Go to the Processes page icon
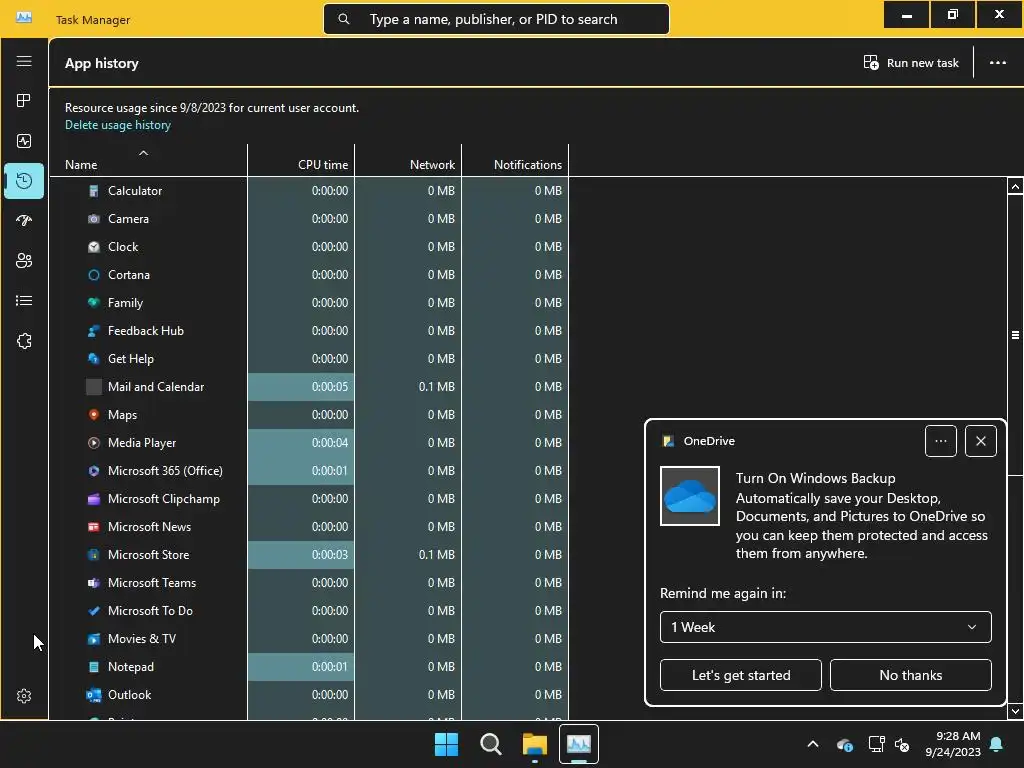Image resolution: width=1024 pixels, height=768 pixels. click(24, 101)
